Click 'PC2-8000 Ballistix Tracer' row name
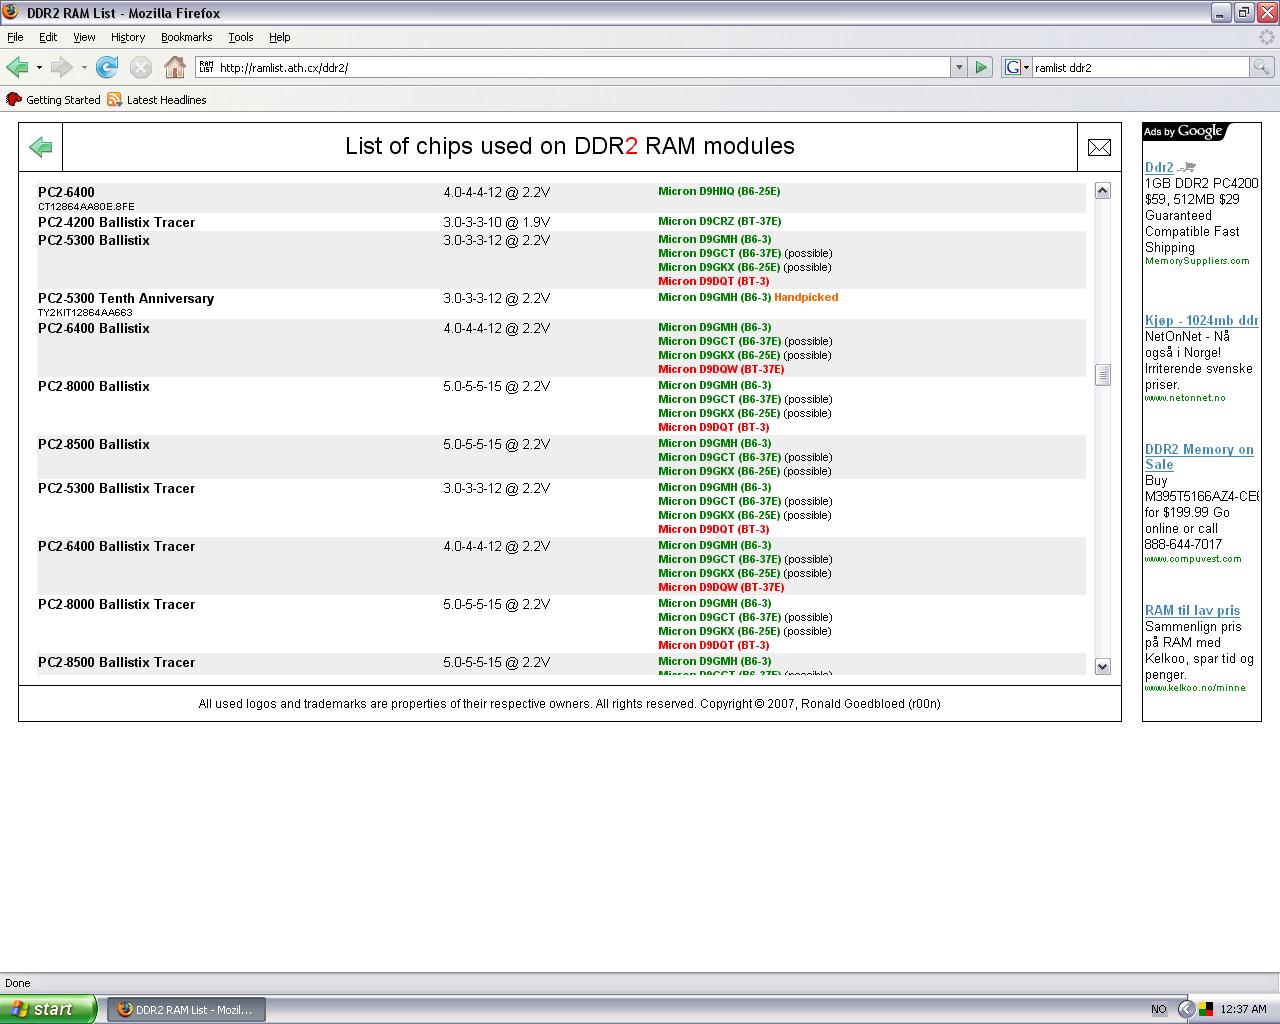 [x=116, y=604]
